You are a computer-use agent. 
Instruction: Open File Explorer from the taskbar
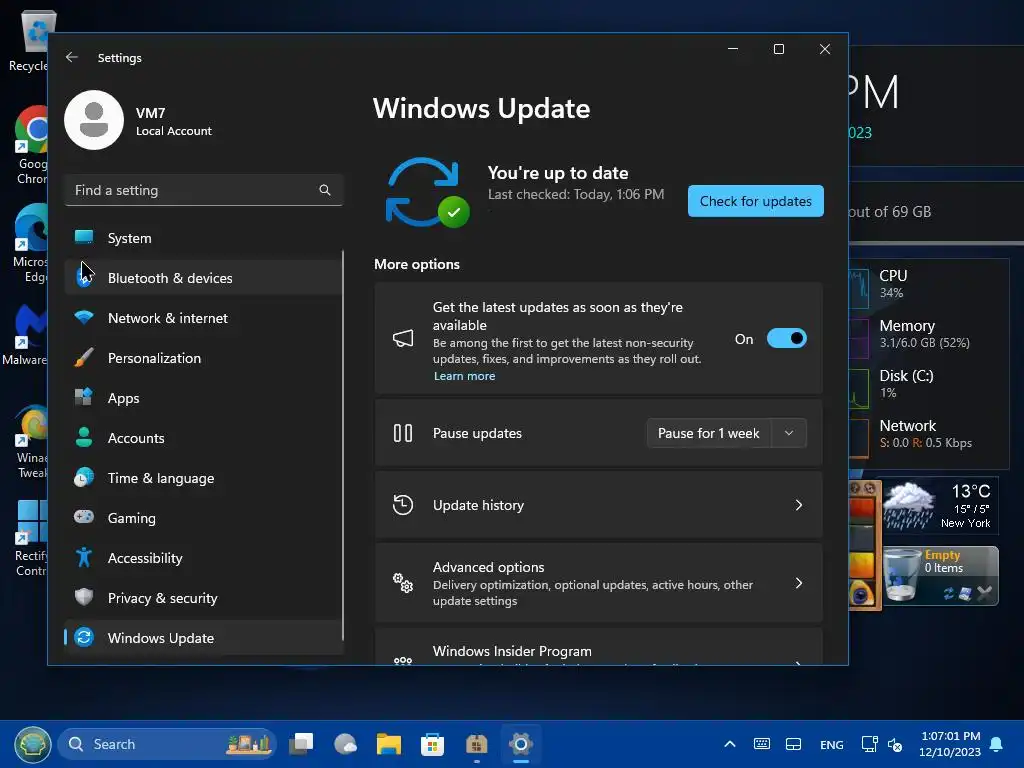389,744
